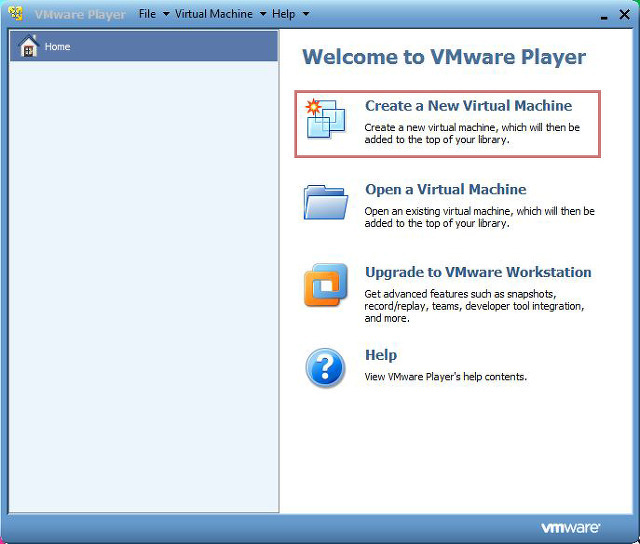Image resolution: width=640 pixels, height=544 pixels.
Task: Click 'Create a new virtual machine, which' description
Action: tap(472, 133)
